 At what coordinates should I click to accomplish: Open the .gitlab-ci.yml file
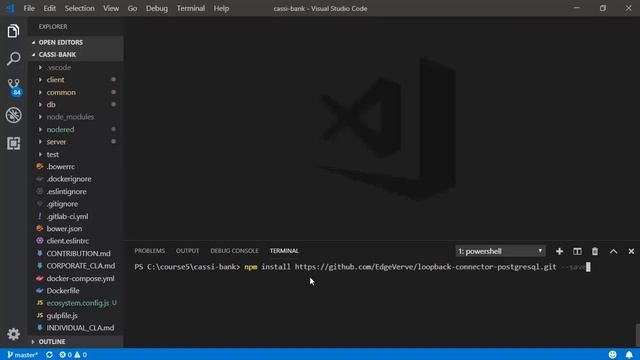(x=76, y=216)
